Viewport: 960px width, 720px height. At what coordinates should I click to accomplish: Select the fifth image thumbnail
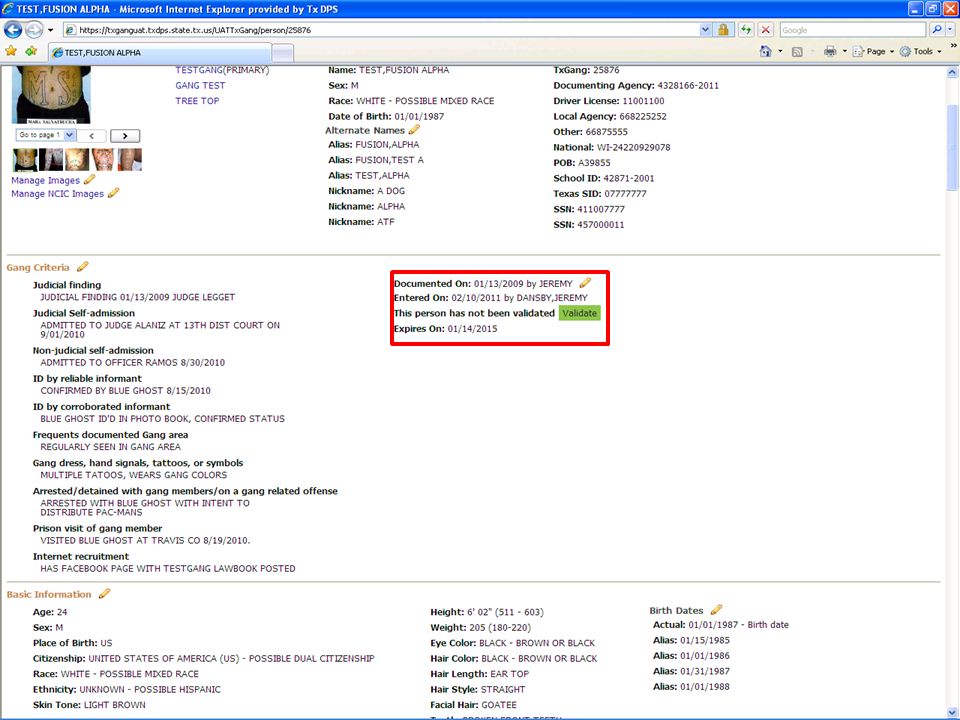(x=129, y=159)
